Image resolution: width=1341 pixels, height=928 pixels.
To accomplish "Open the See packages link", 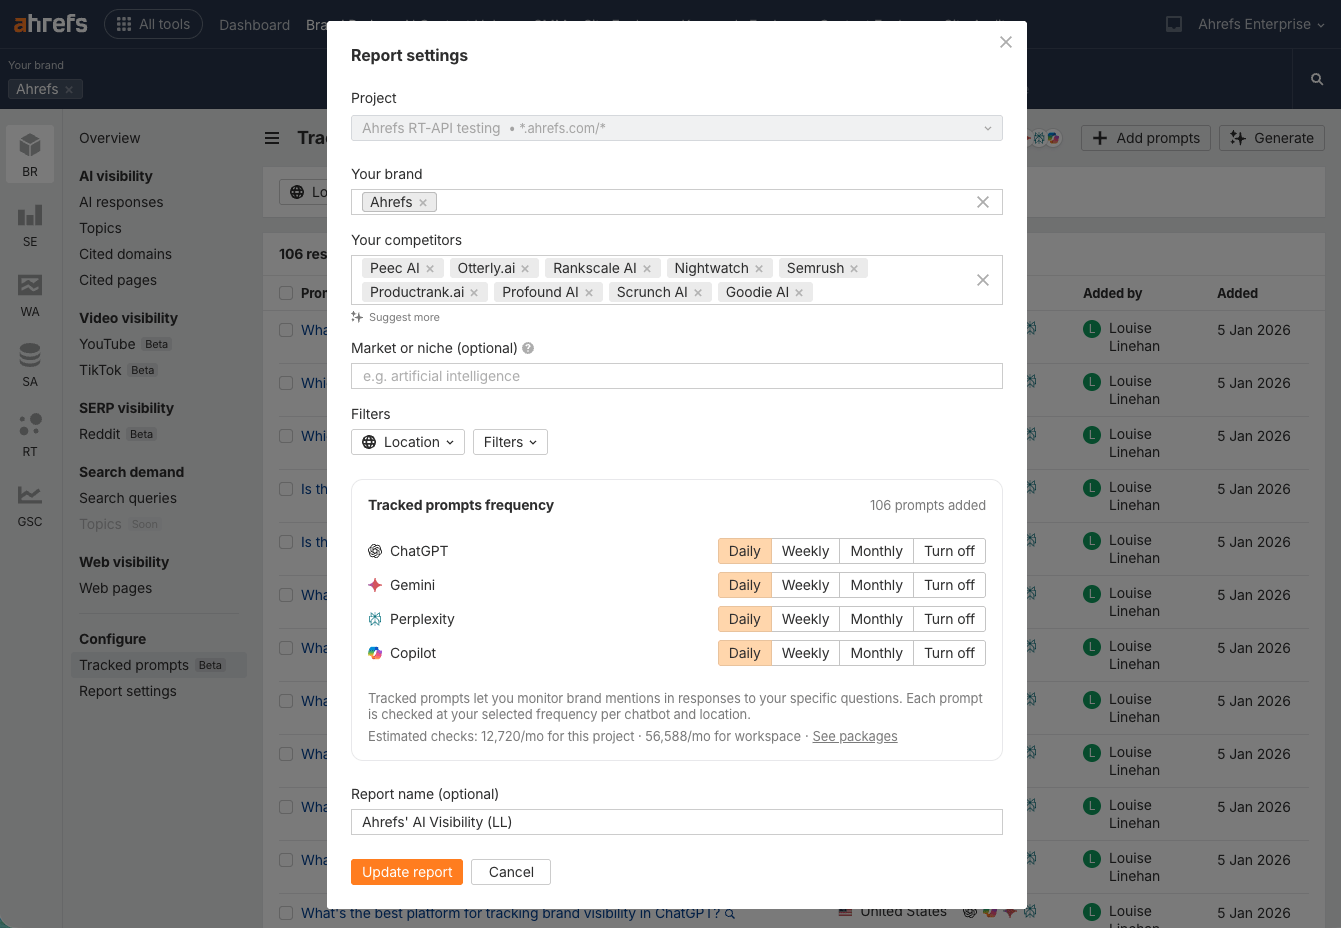I will [855, 735].
